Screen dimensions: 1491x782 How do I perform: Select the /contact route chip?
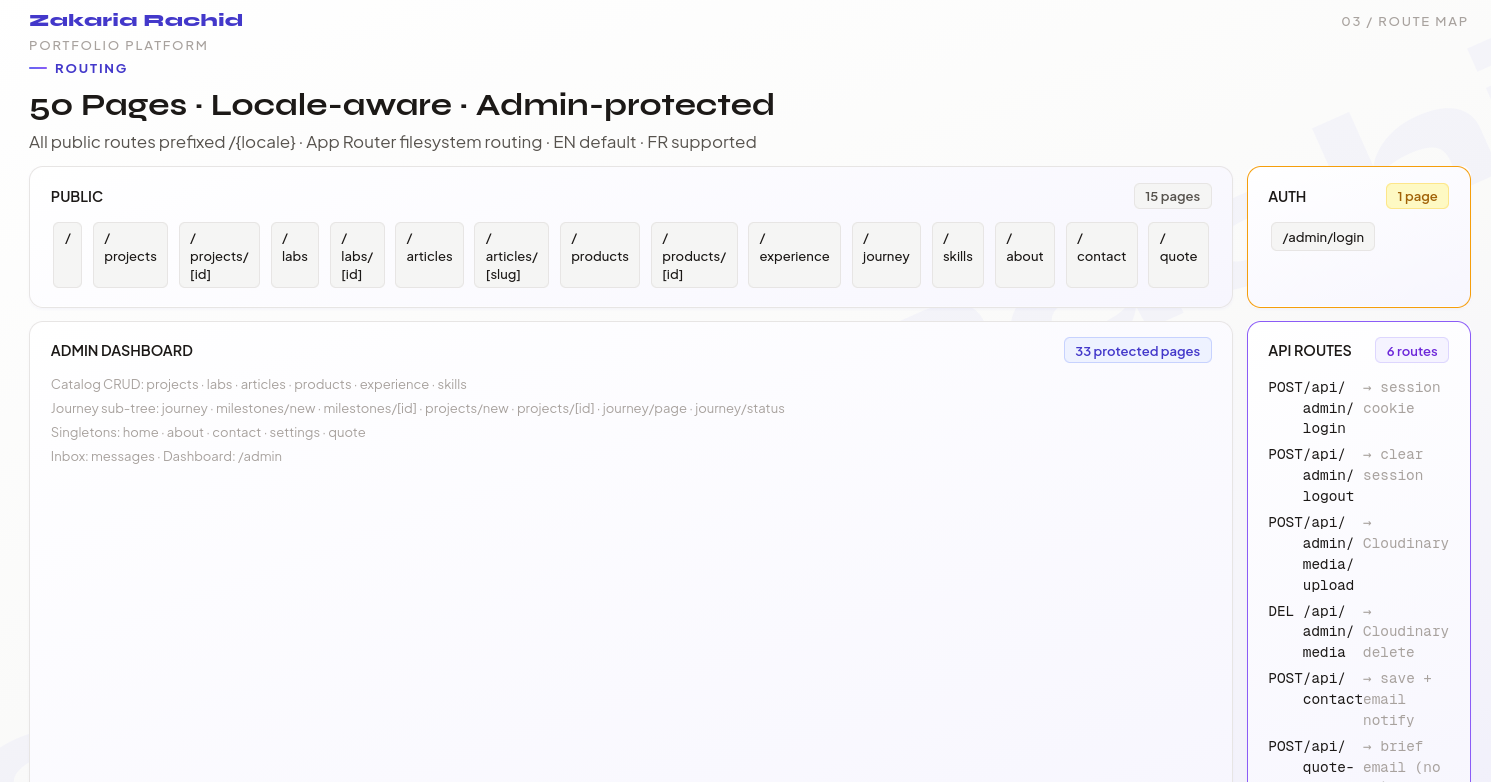pyautogui.click(x=1102, y=255)
